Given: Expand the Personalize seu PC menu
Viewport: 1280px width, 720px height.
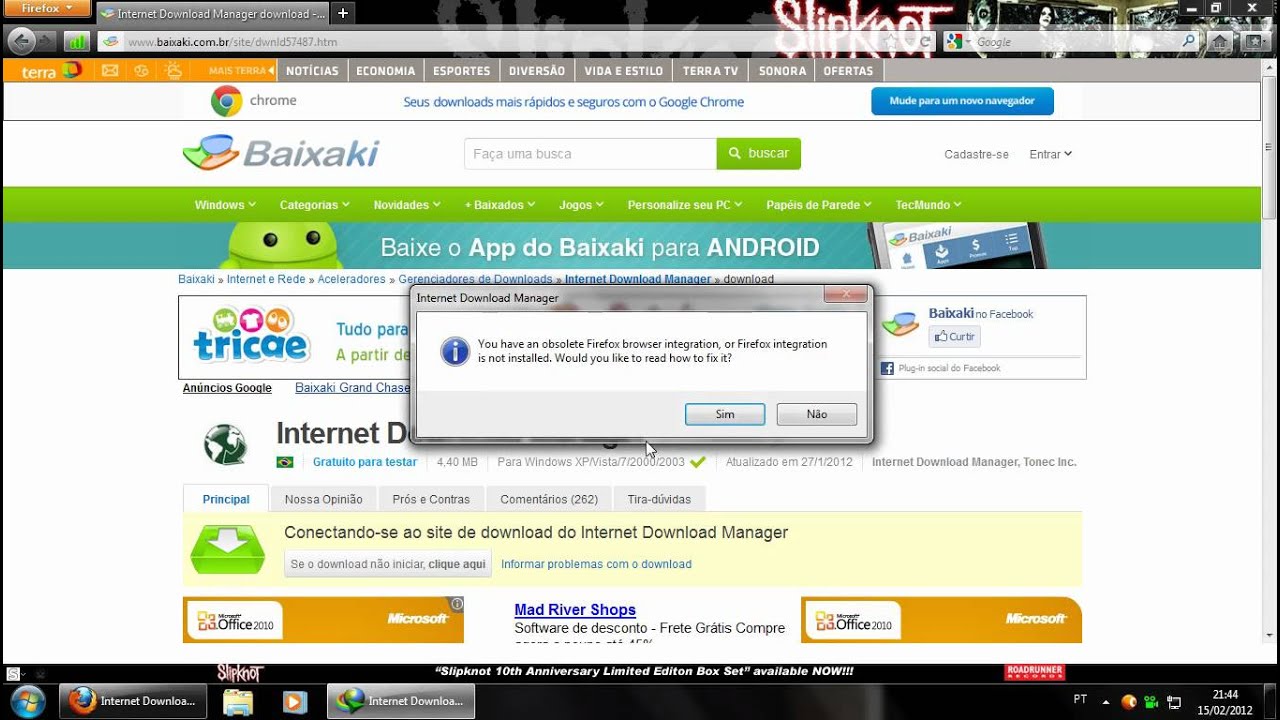Looking at the screenshot, I should [x=684, y=205].
